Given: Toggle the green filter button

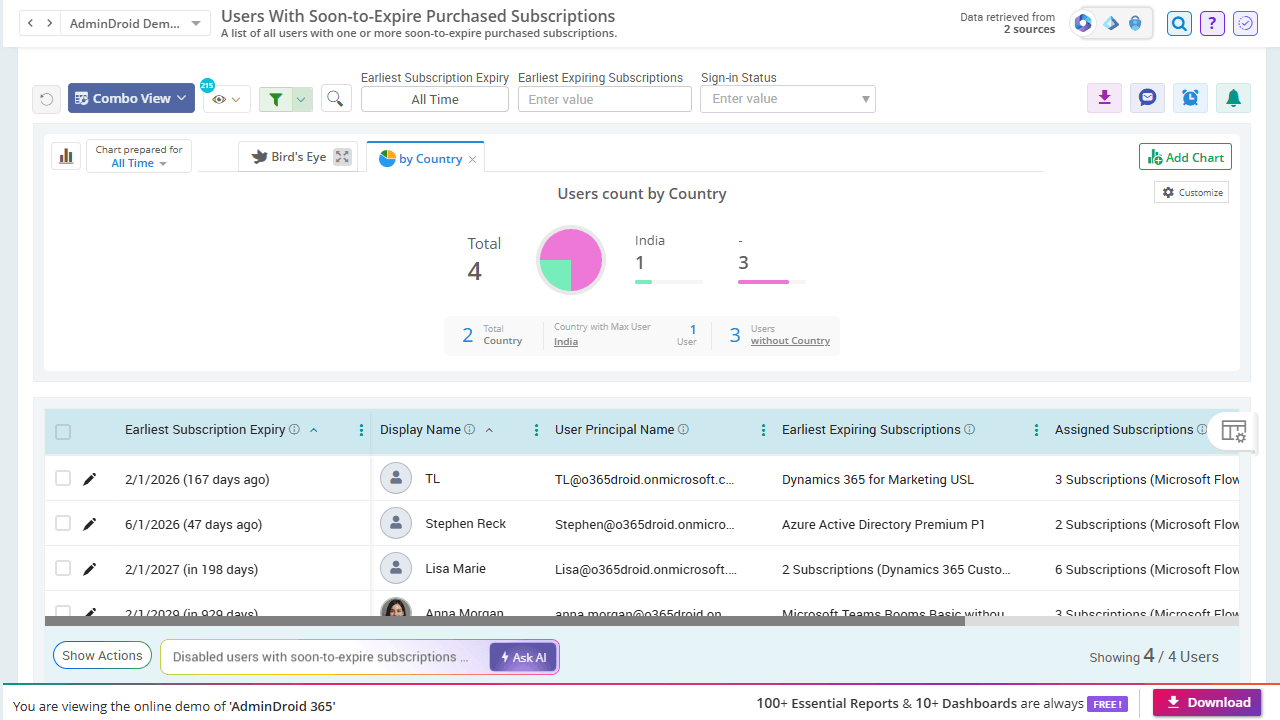Looking at the screenshot, I should pyautogui.click(x=275, y=99).
